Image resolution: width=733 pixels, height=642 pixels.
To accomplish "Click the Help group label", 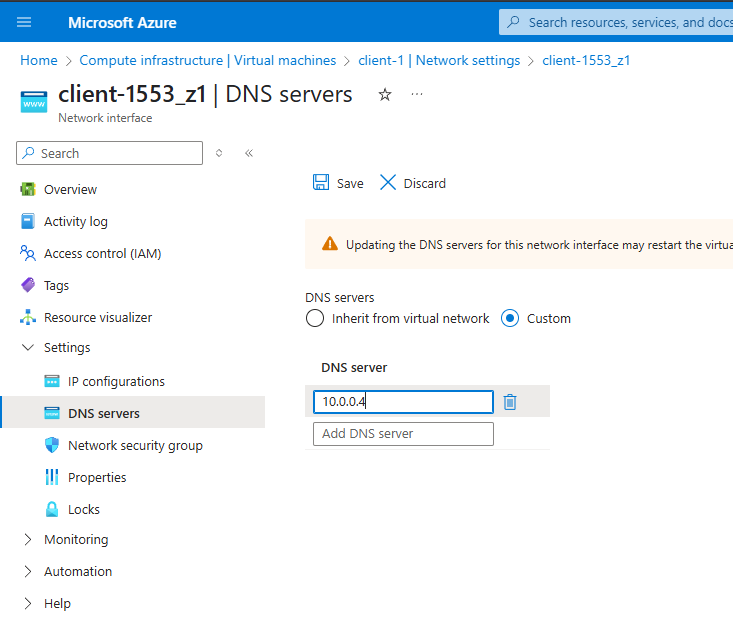I will tap(57, 604).
